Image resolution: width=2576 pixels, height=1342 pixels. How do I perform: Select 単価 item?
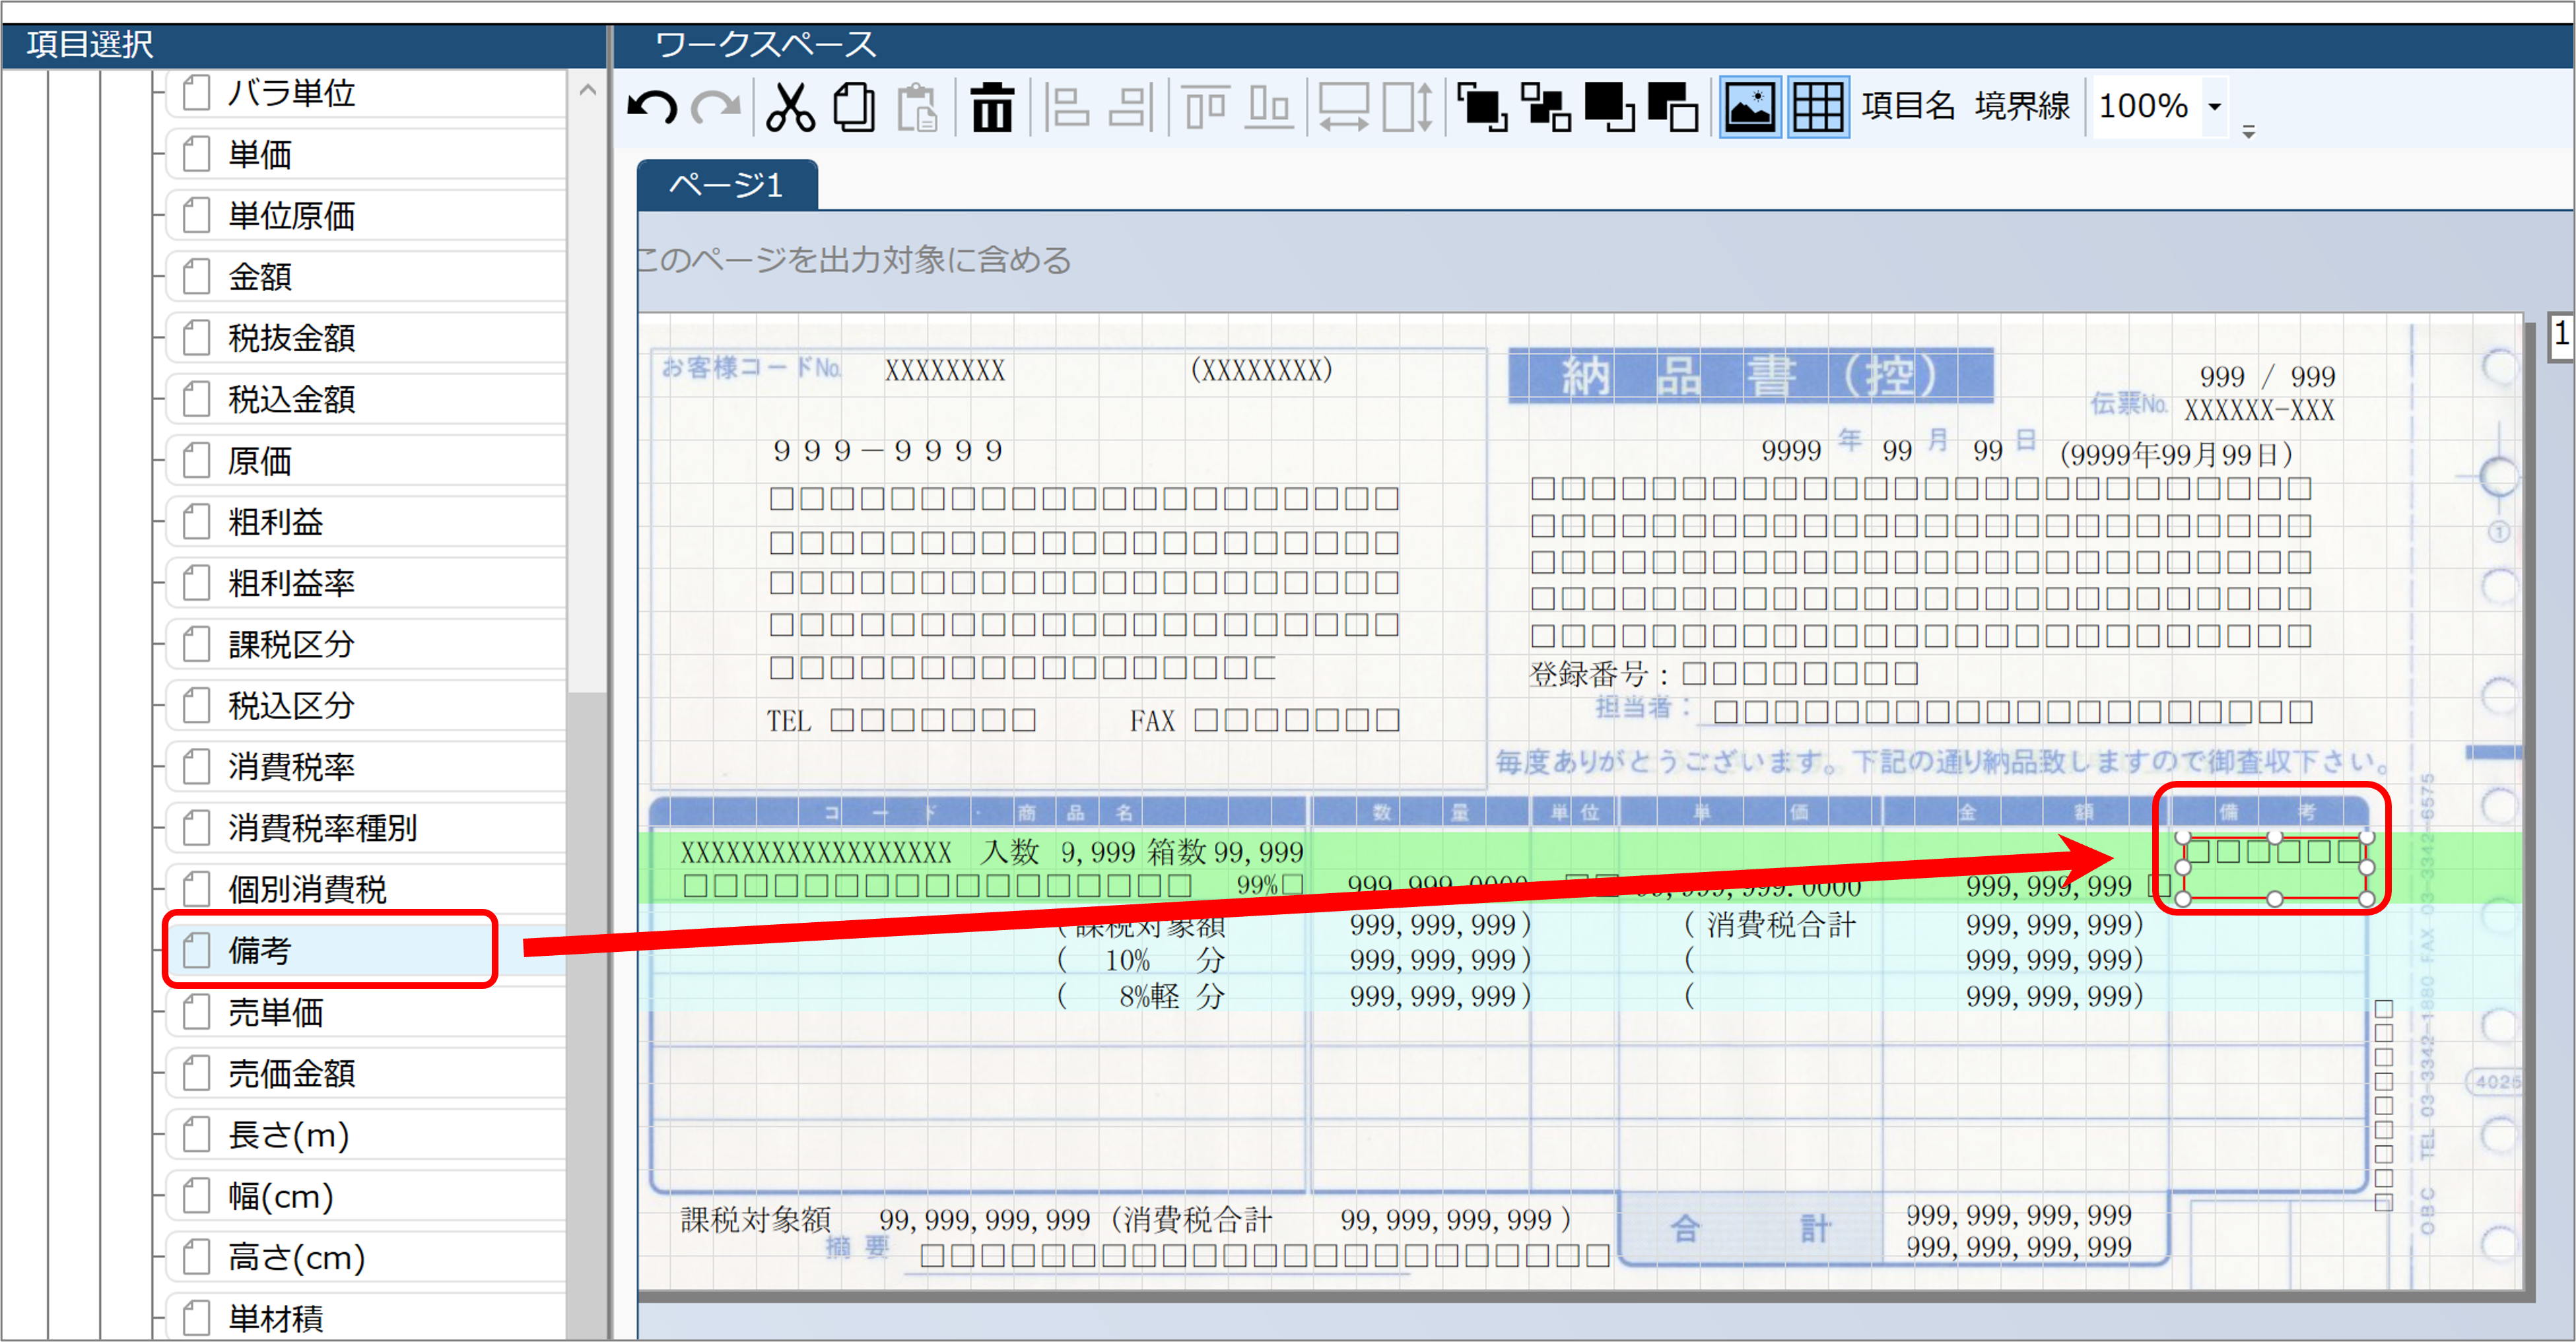(366, 154)
